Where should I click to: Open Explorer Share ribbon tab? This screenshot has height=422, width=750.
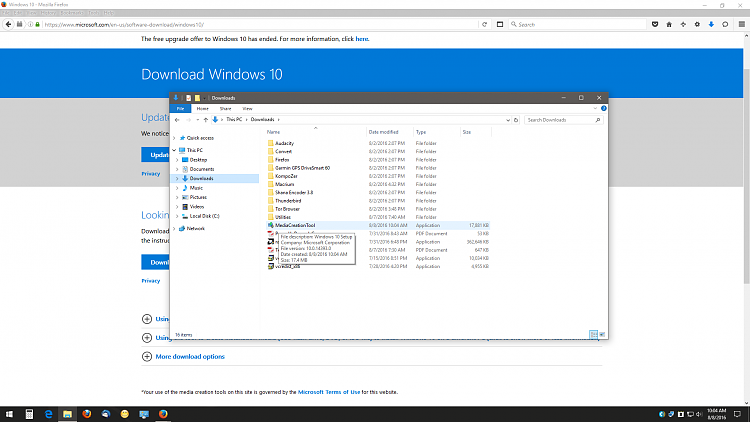225,109
